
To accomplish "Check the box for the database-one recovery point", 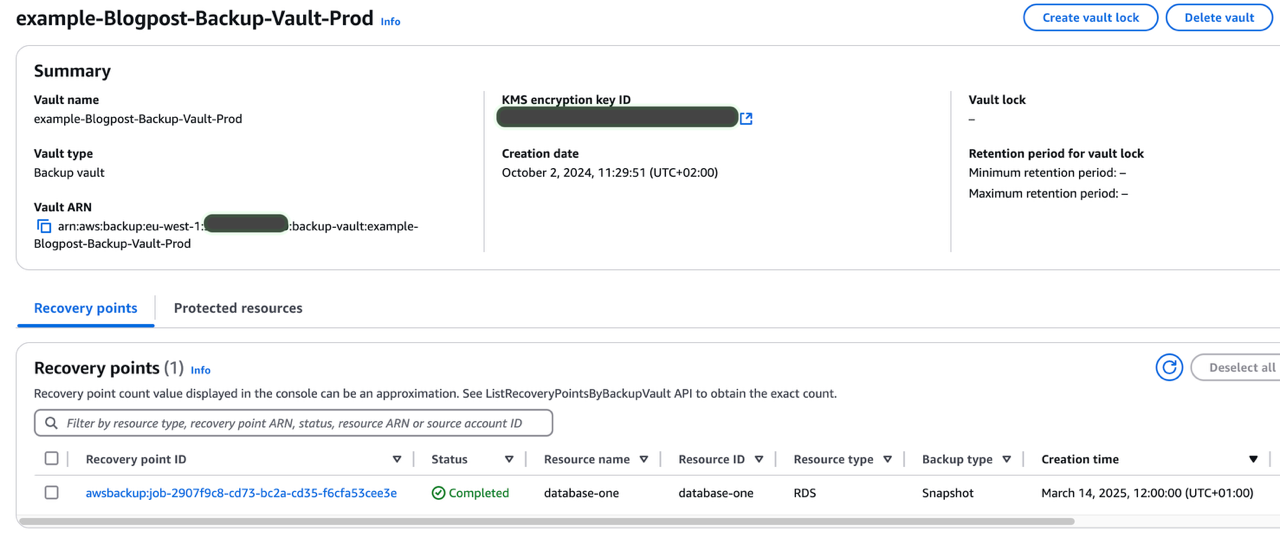I will tap(52, 493).
